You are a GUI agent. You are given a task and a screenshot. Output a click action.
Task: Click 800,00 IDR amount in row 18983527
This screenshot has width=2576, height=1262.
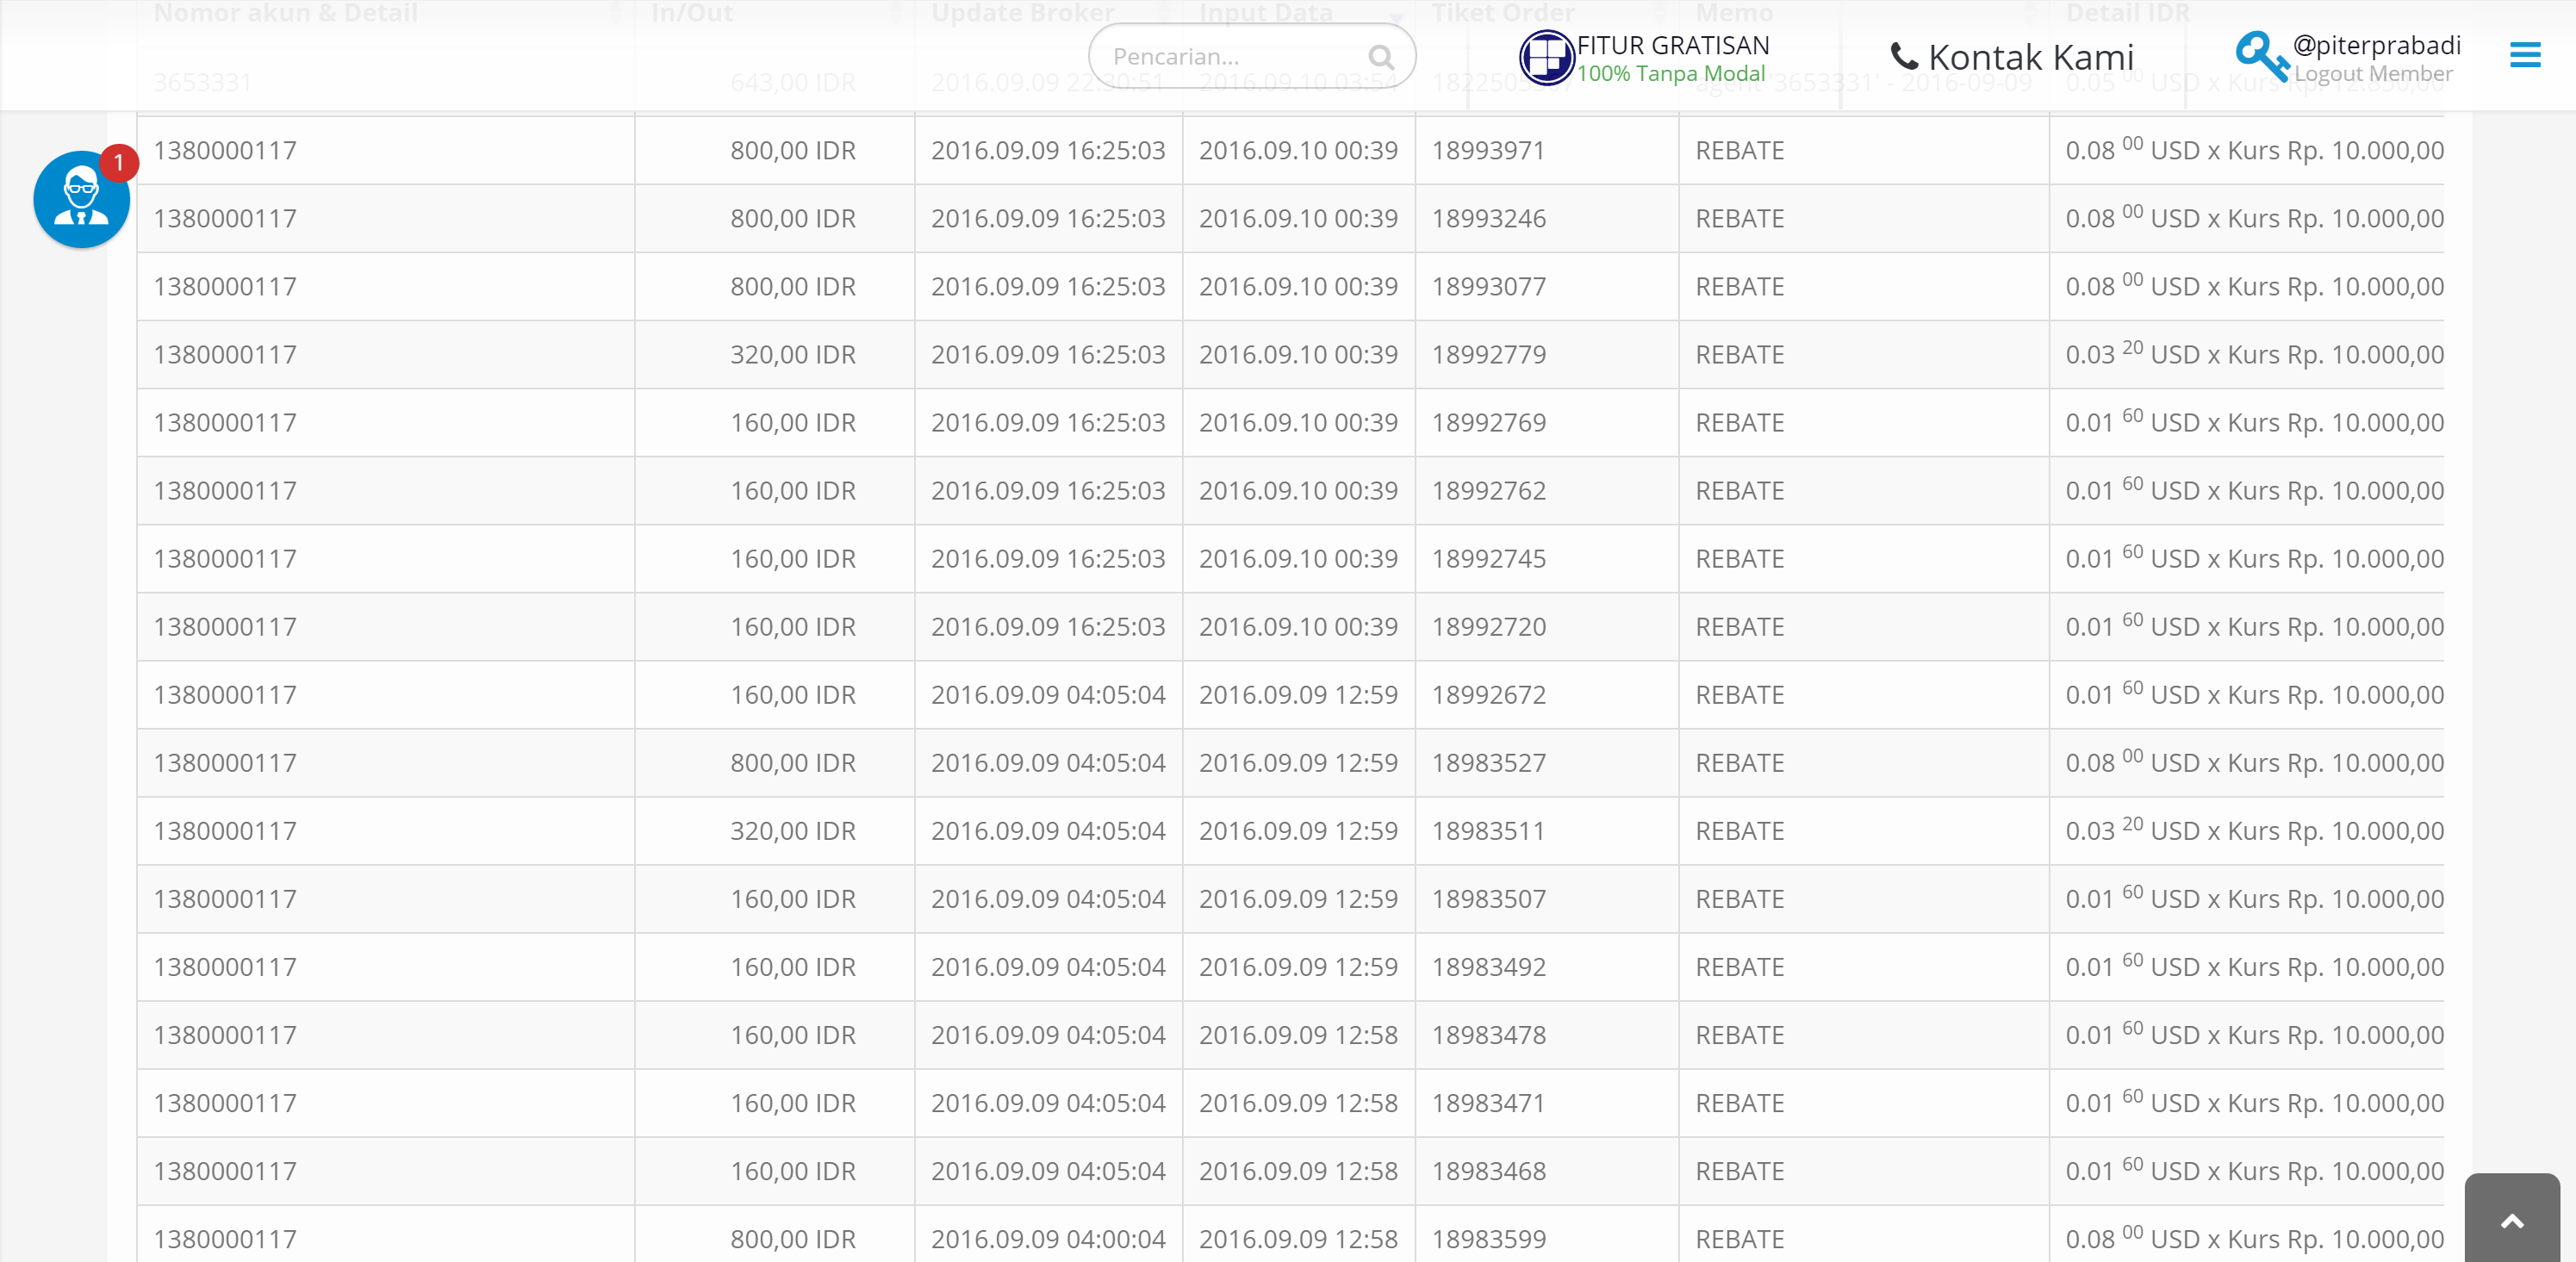coord(792,762)
